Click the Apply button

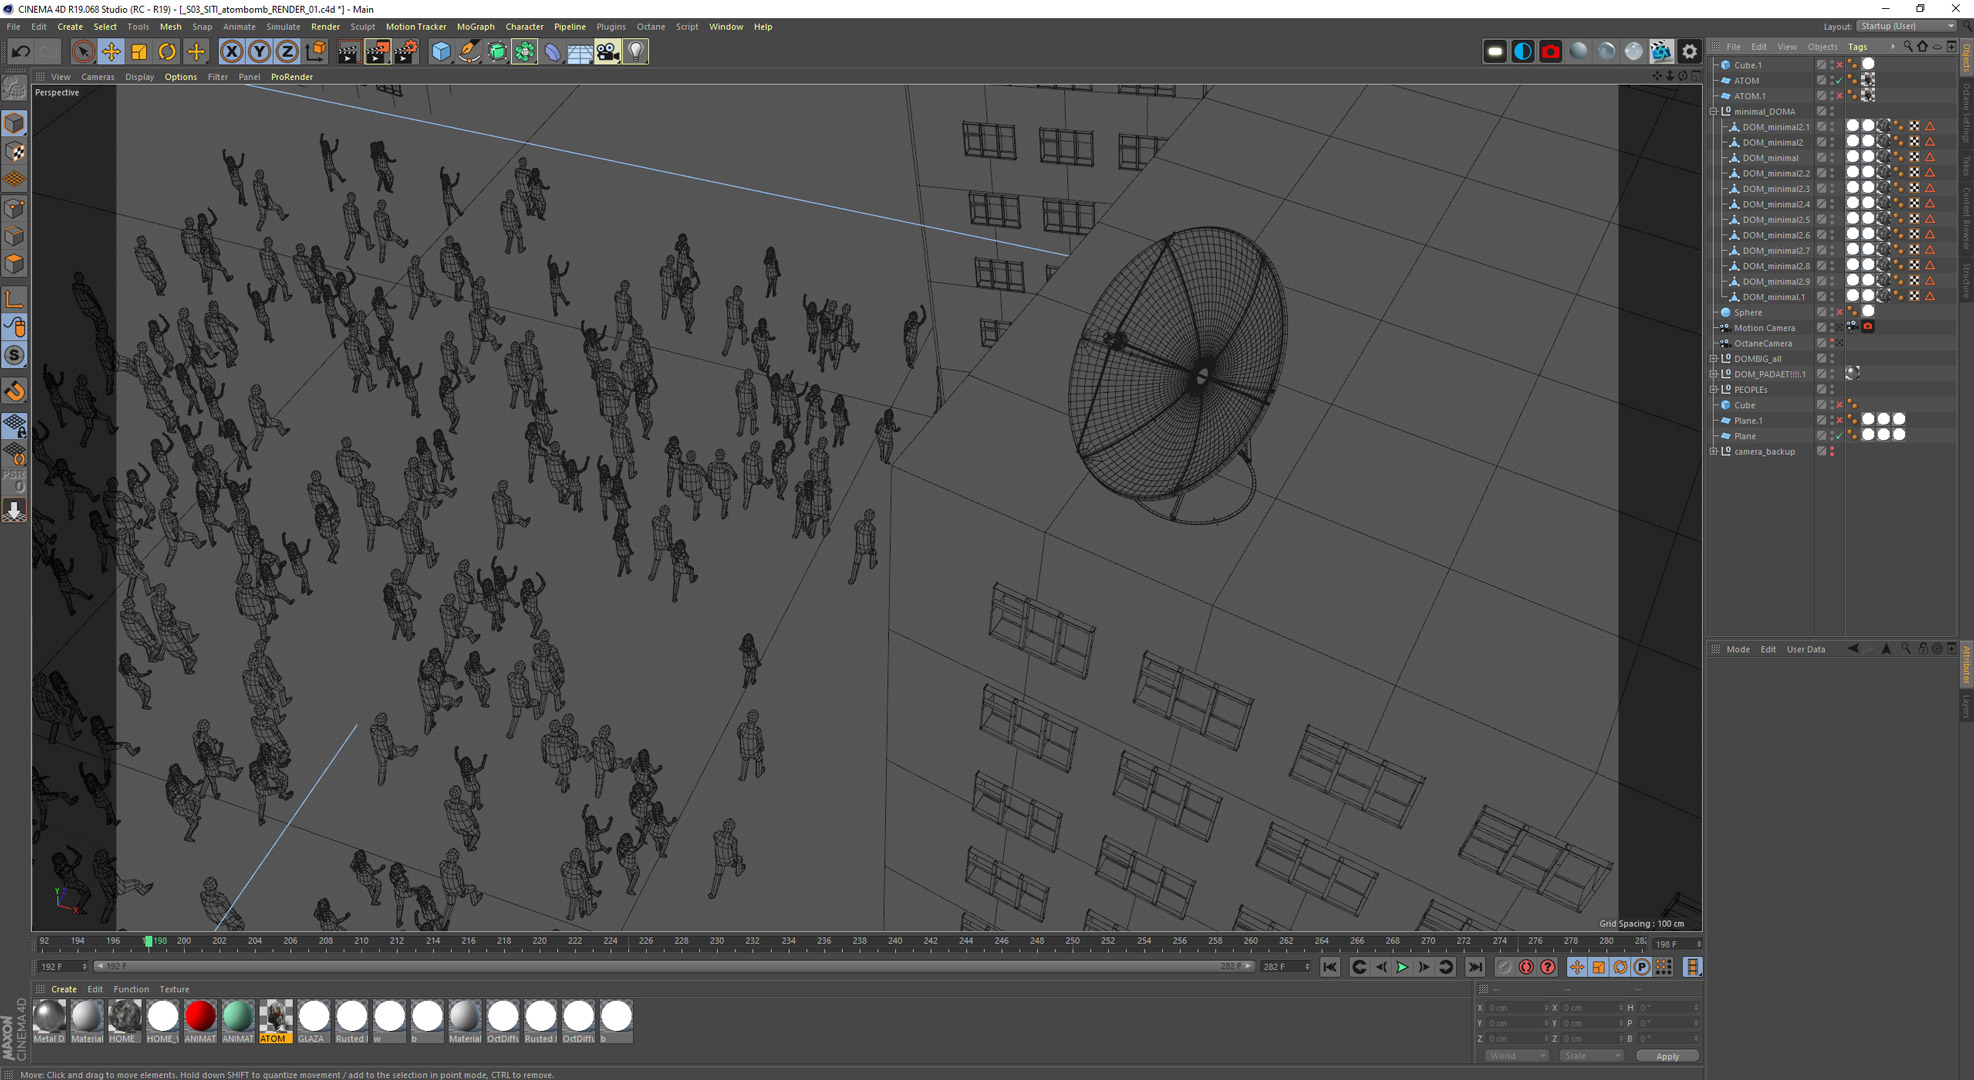pyautogui.click(x=1666, y=1056)
